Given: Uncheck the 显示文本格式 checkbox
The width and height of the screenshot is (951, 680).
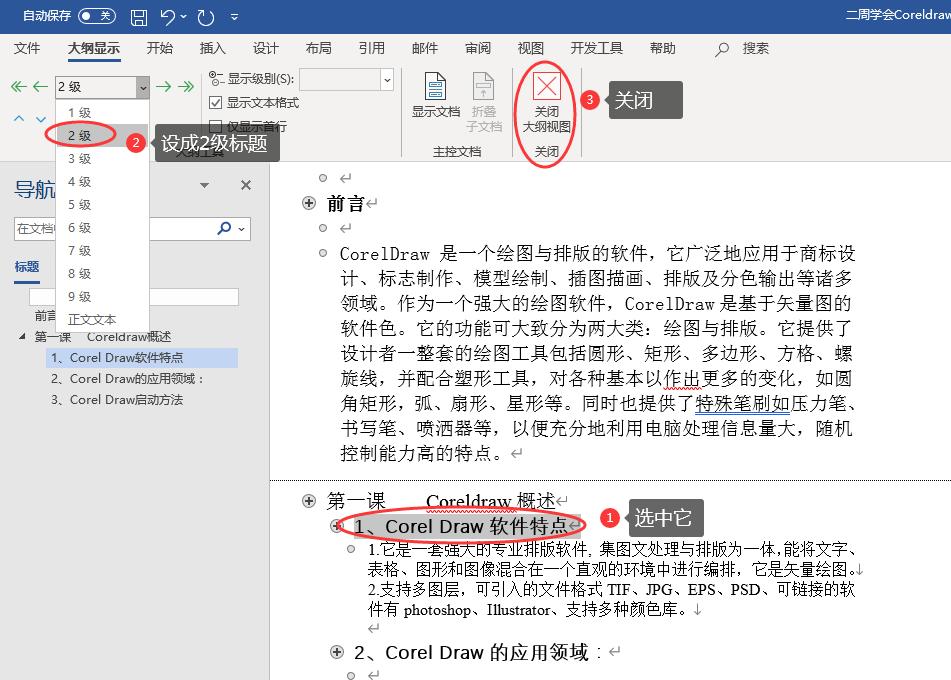Looking at the screenshot, I should coord(217,102).
